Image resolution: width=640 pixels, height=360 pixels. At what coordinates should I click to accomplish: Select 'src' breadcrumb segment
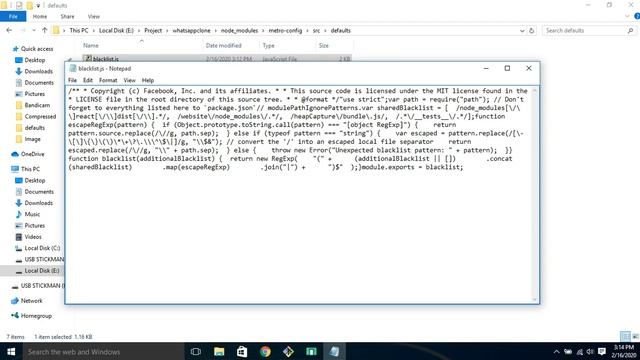316,31
